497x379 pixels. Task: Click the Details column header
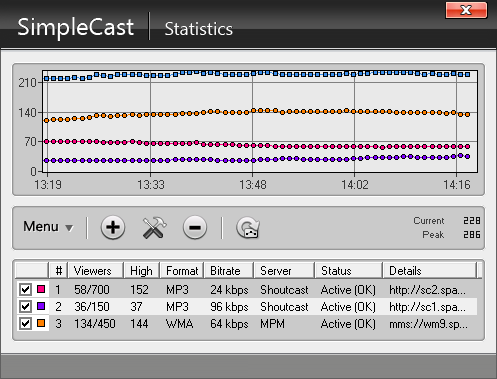(x=430, y=271)
